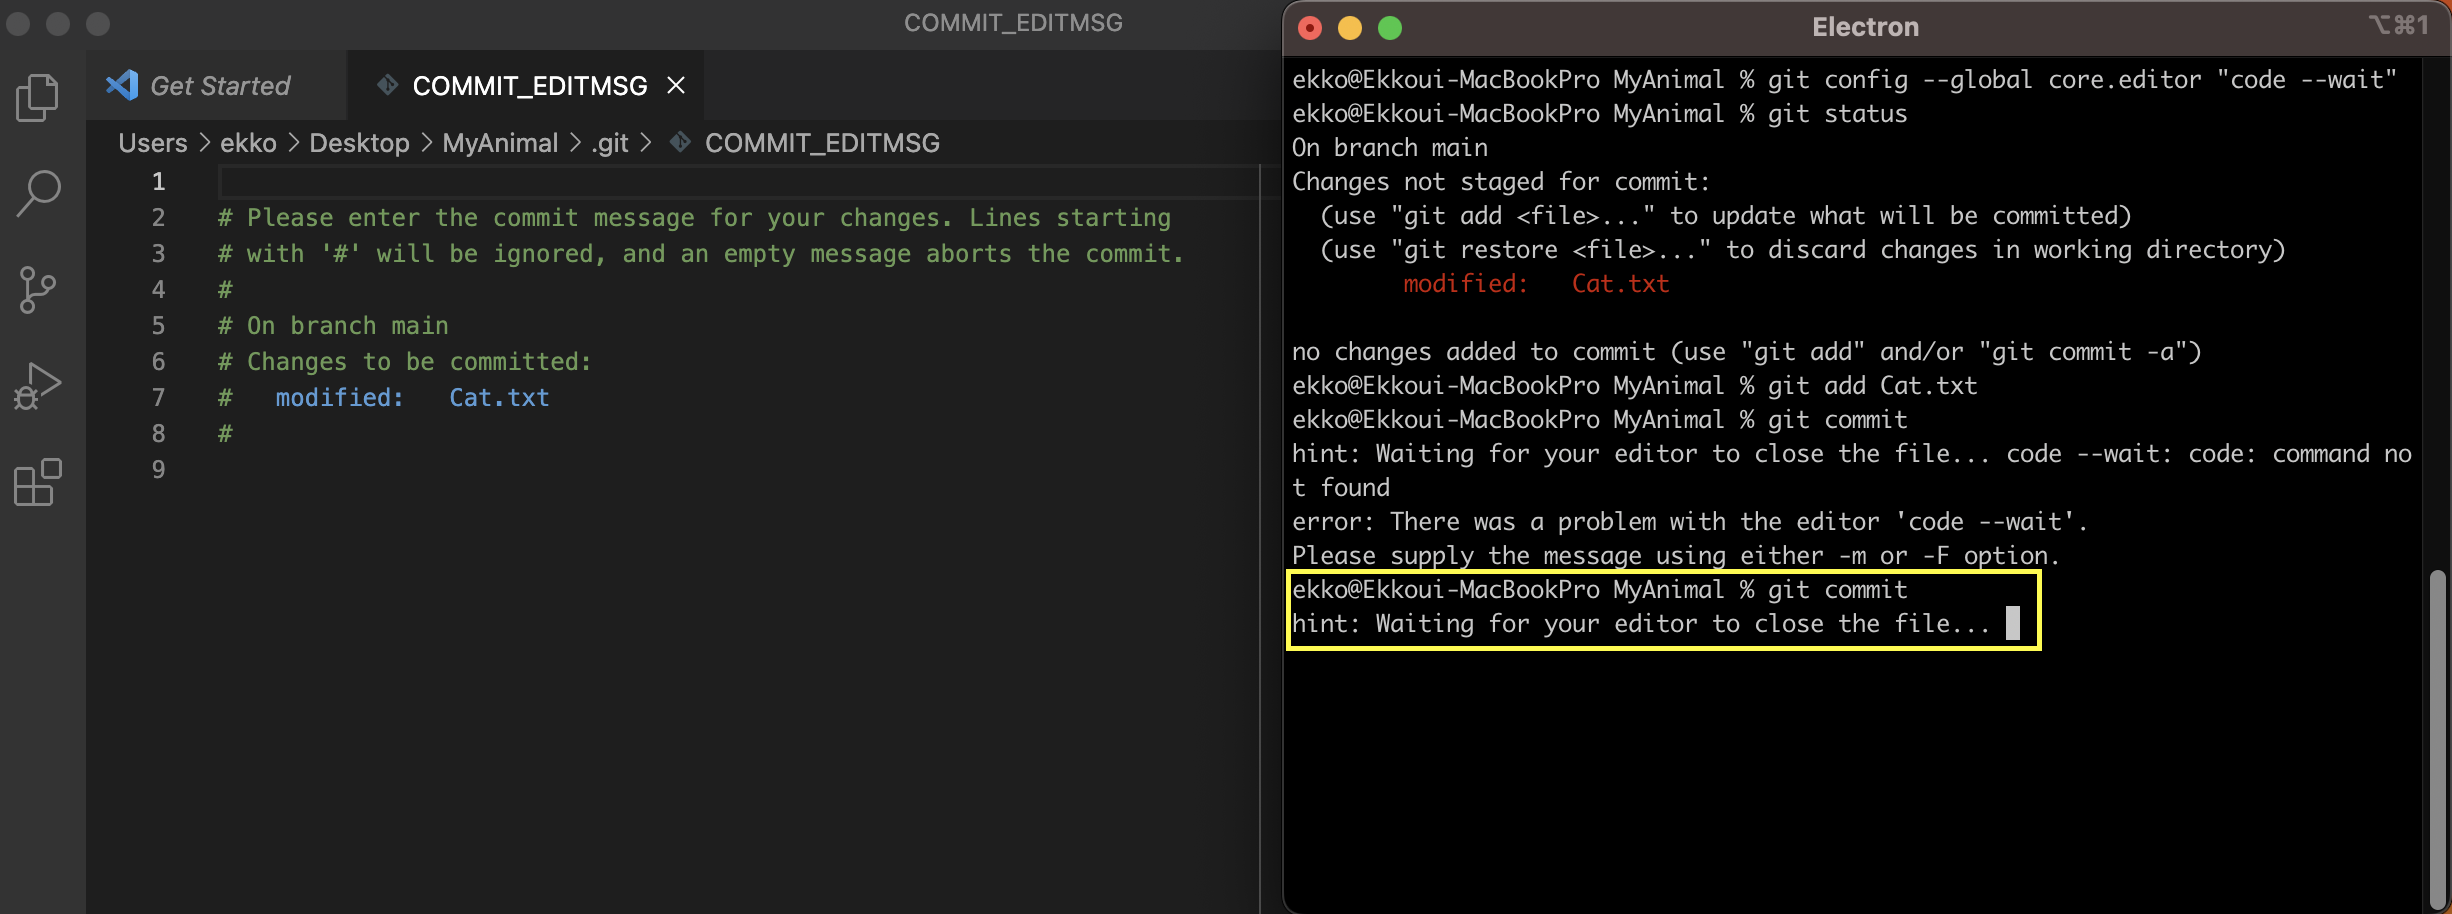Click line number 5 in the gutter
Image resolution: width=2452 pixels, height=914 pixels.
tap(158, 326)
